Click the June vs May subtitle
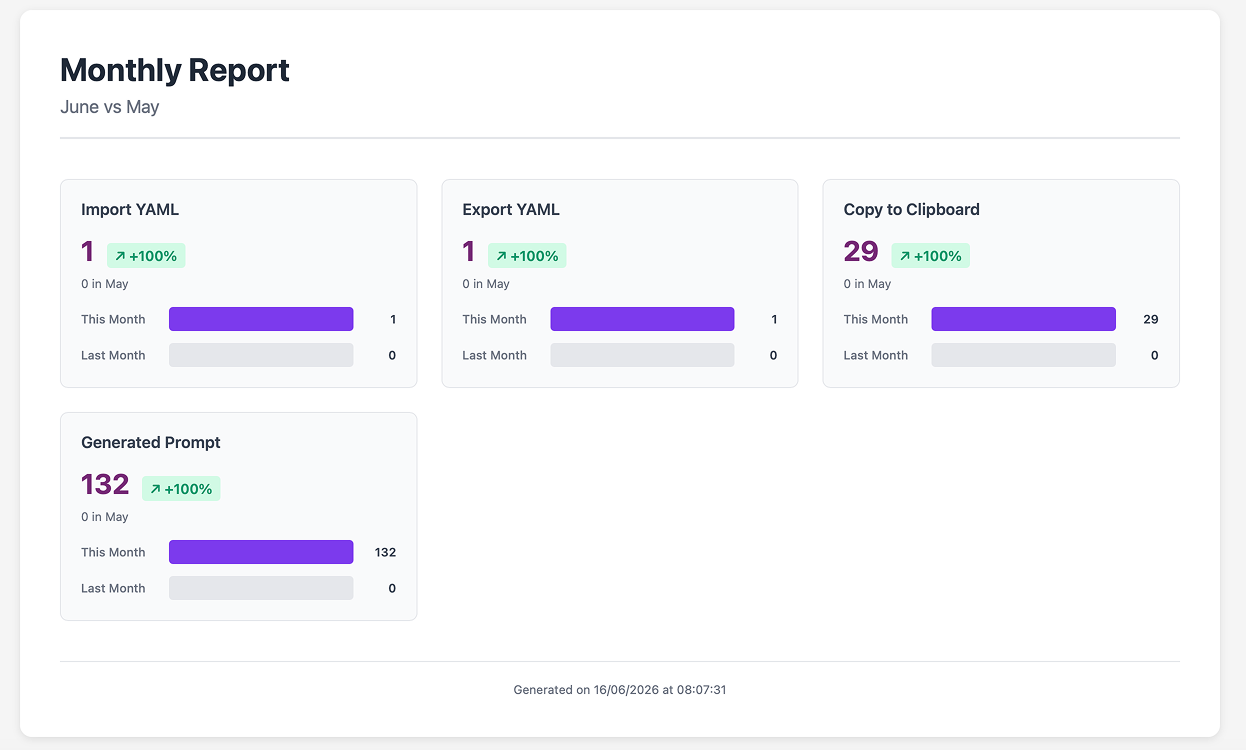The width and height of the screenshot is (1246, 750). [x=110, y=107]
